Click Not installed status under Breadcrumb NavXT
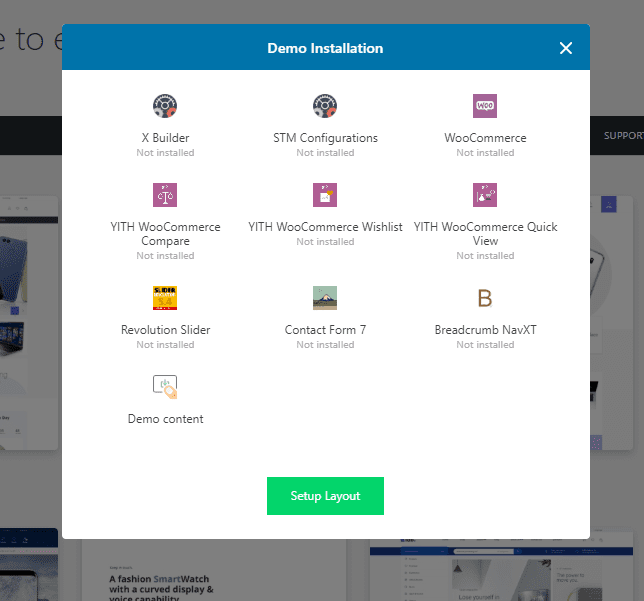644x601 pixels. point(485,345)
